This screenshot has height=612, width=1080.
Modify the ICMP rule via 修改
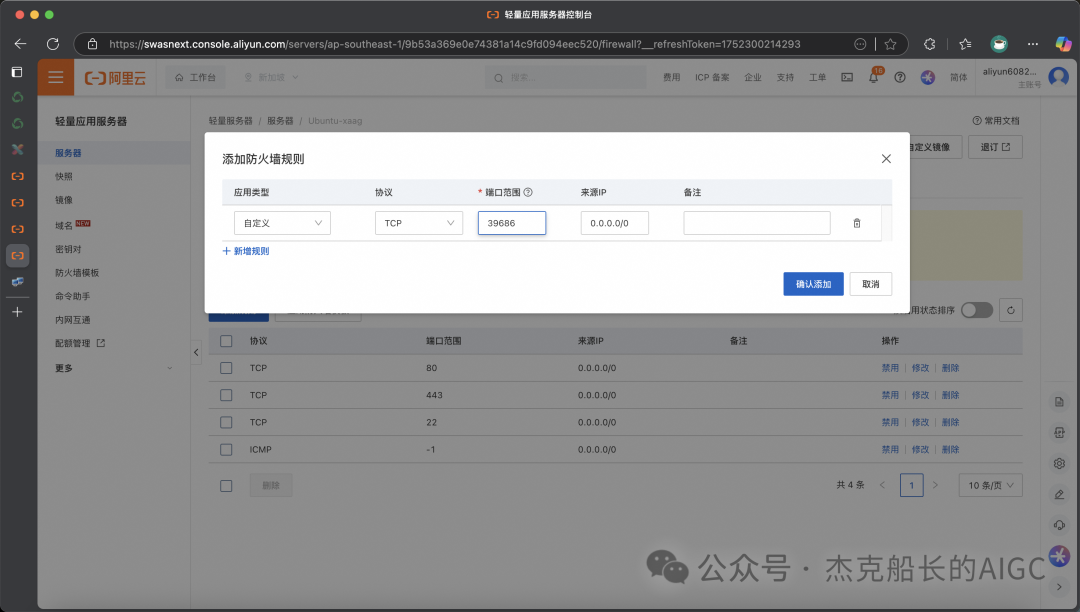coord(920,450)
